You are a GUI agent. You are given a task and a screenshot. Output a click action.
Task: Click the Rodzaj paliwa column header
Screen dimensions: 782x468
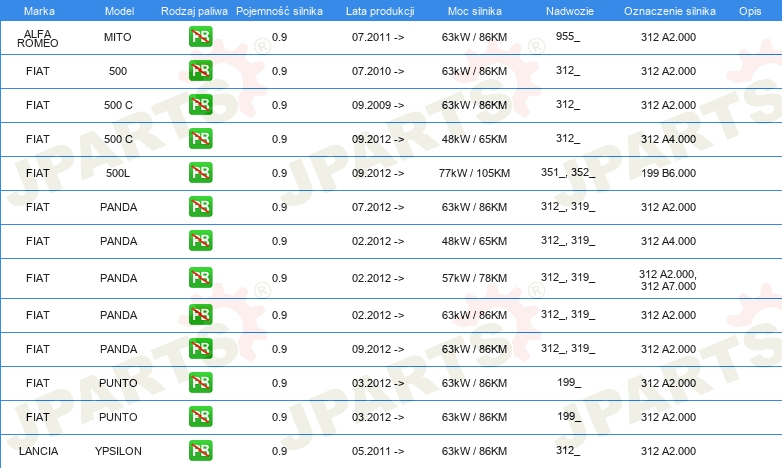pos(194,11)
